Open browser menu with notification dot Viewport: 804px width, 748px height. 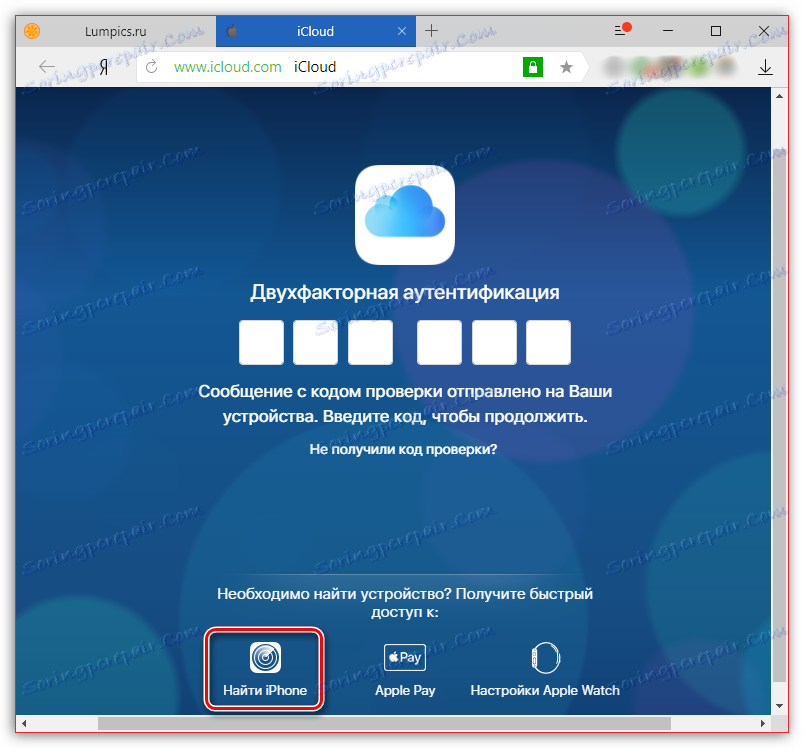(622, 30)
